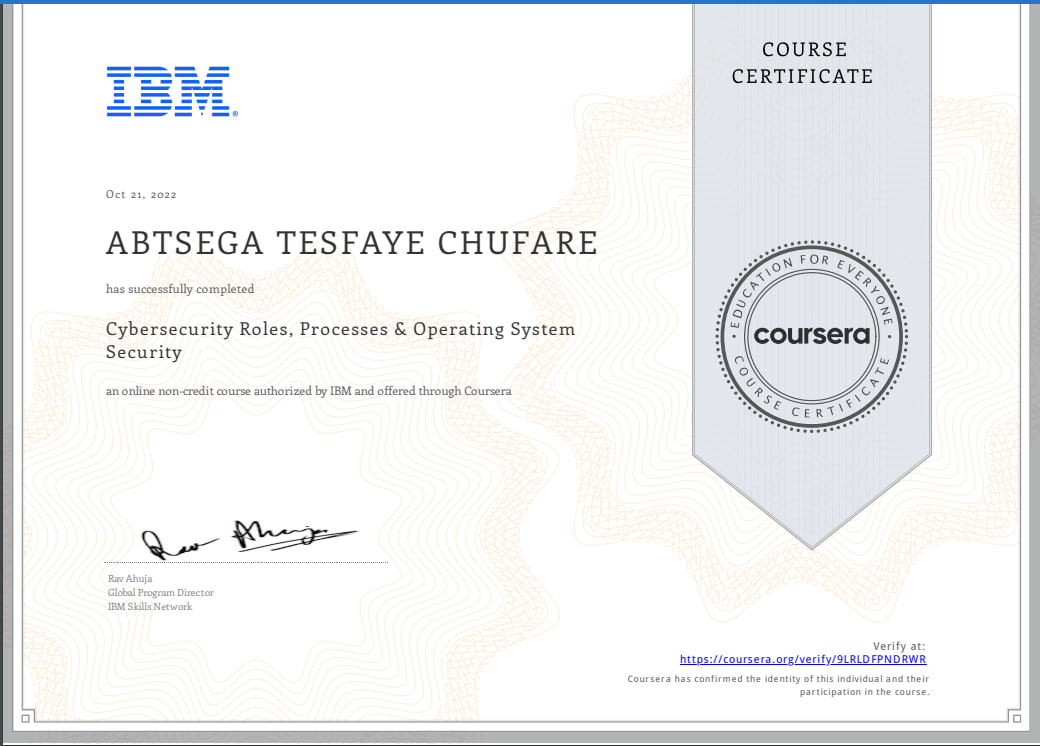Screen dimensions: 1040x746
Task: Click the date text "Oct 21, 2022"
Action: coord(141,194)
